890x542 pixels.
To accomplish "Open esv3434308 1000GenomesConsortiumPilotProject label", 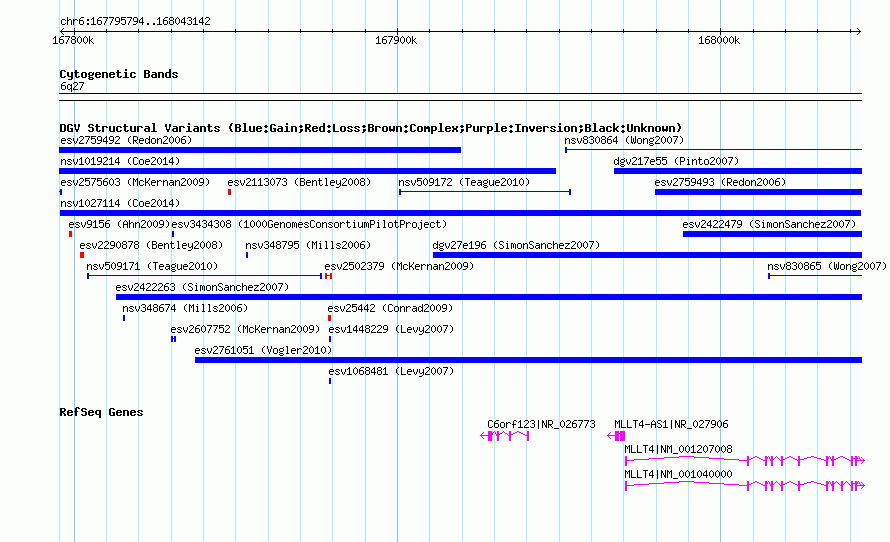I will 309,224.
